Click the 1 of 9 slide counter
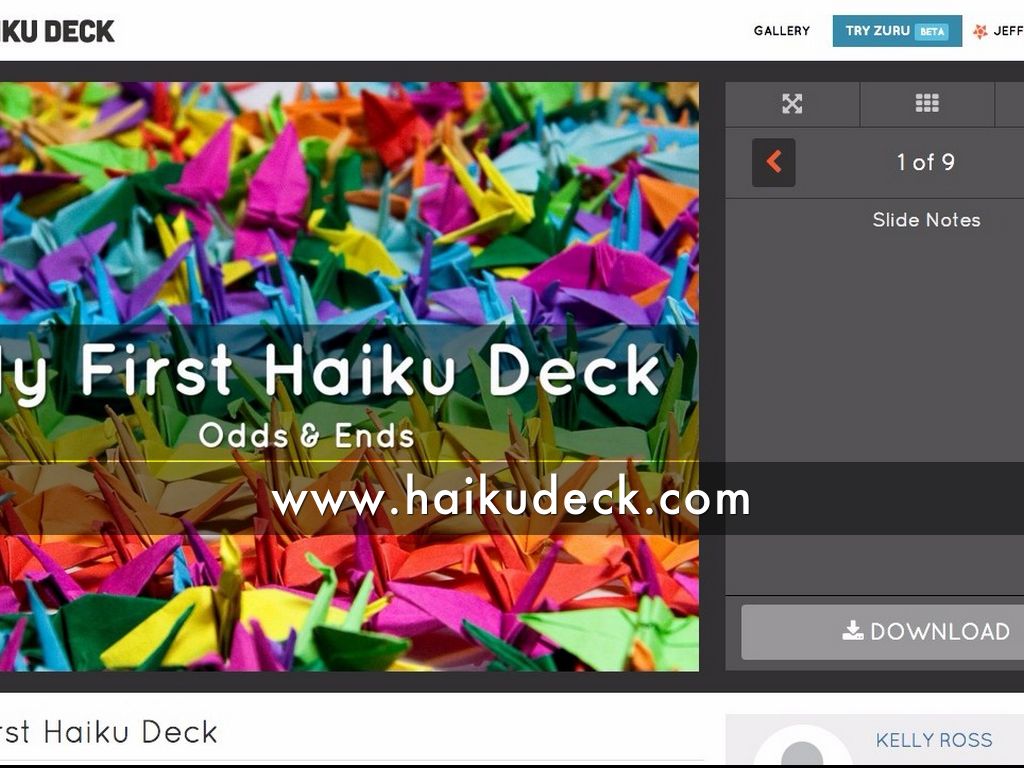Image resolution: width=1024 pixels, height=768 pixels. (x=925, y=162)
